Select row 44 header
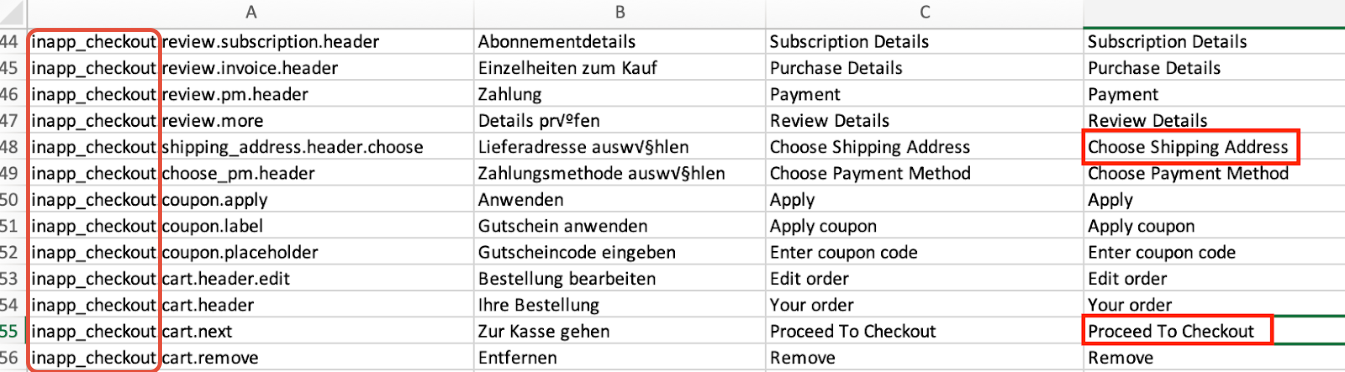Viewport: 1345px width, 372px height. pos(13,42)
